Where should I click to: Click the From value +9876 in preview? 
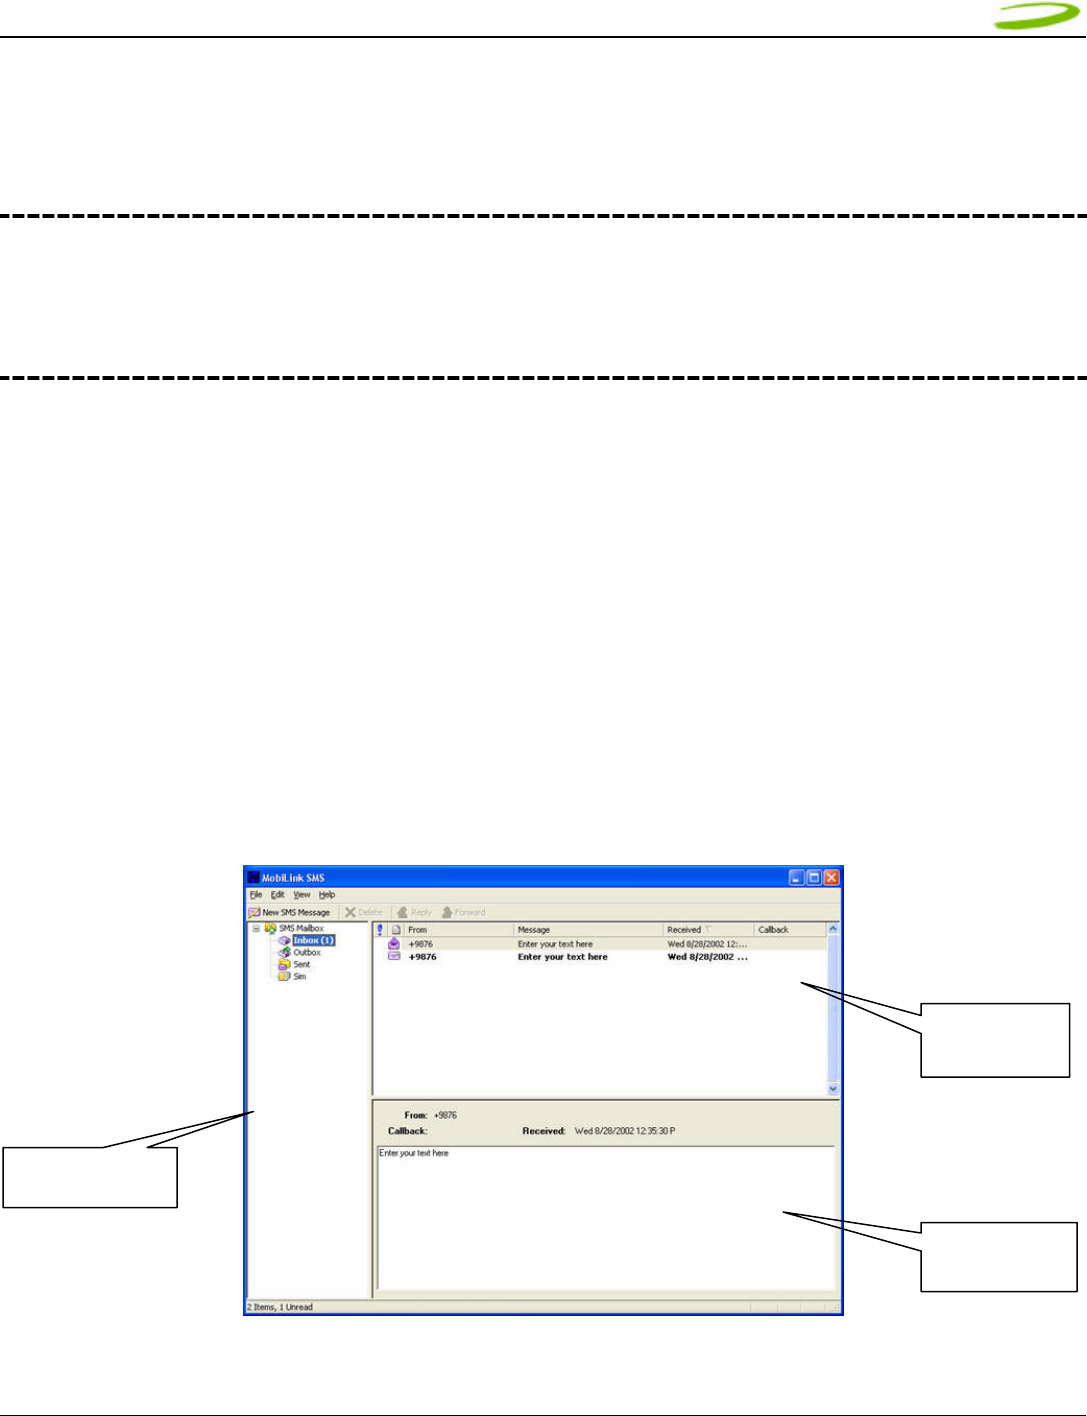(445, 1115)
